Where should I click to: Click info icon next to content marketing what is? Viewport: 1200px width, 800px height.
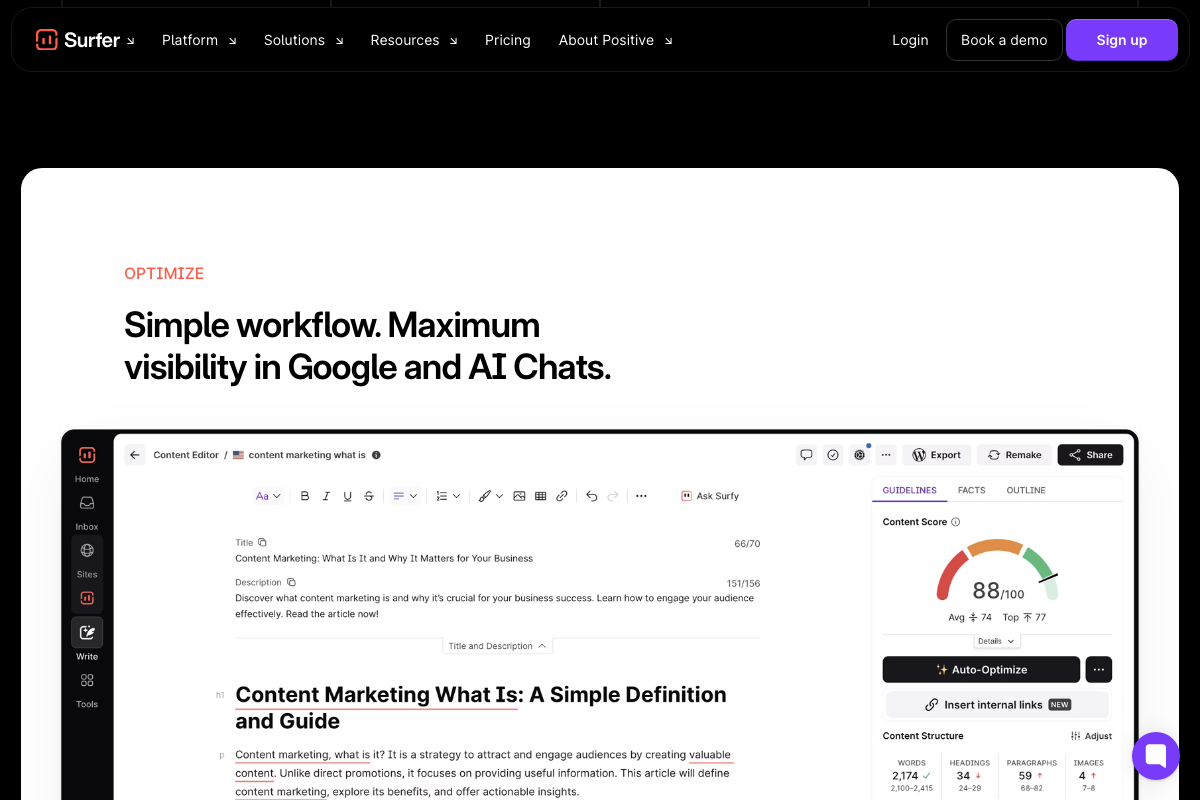376,455
